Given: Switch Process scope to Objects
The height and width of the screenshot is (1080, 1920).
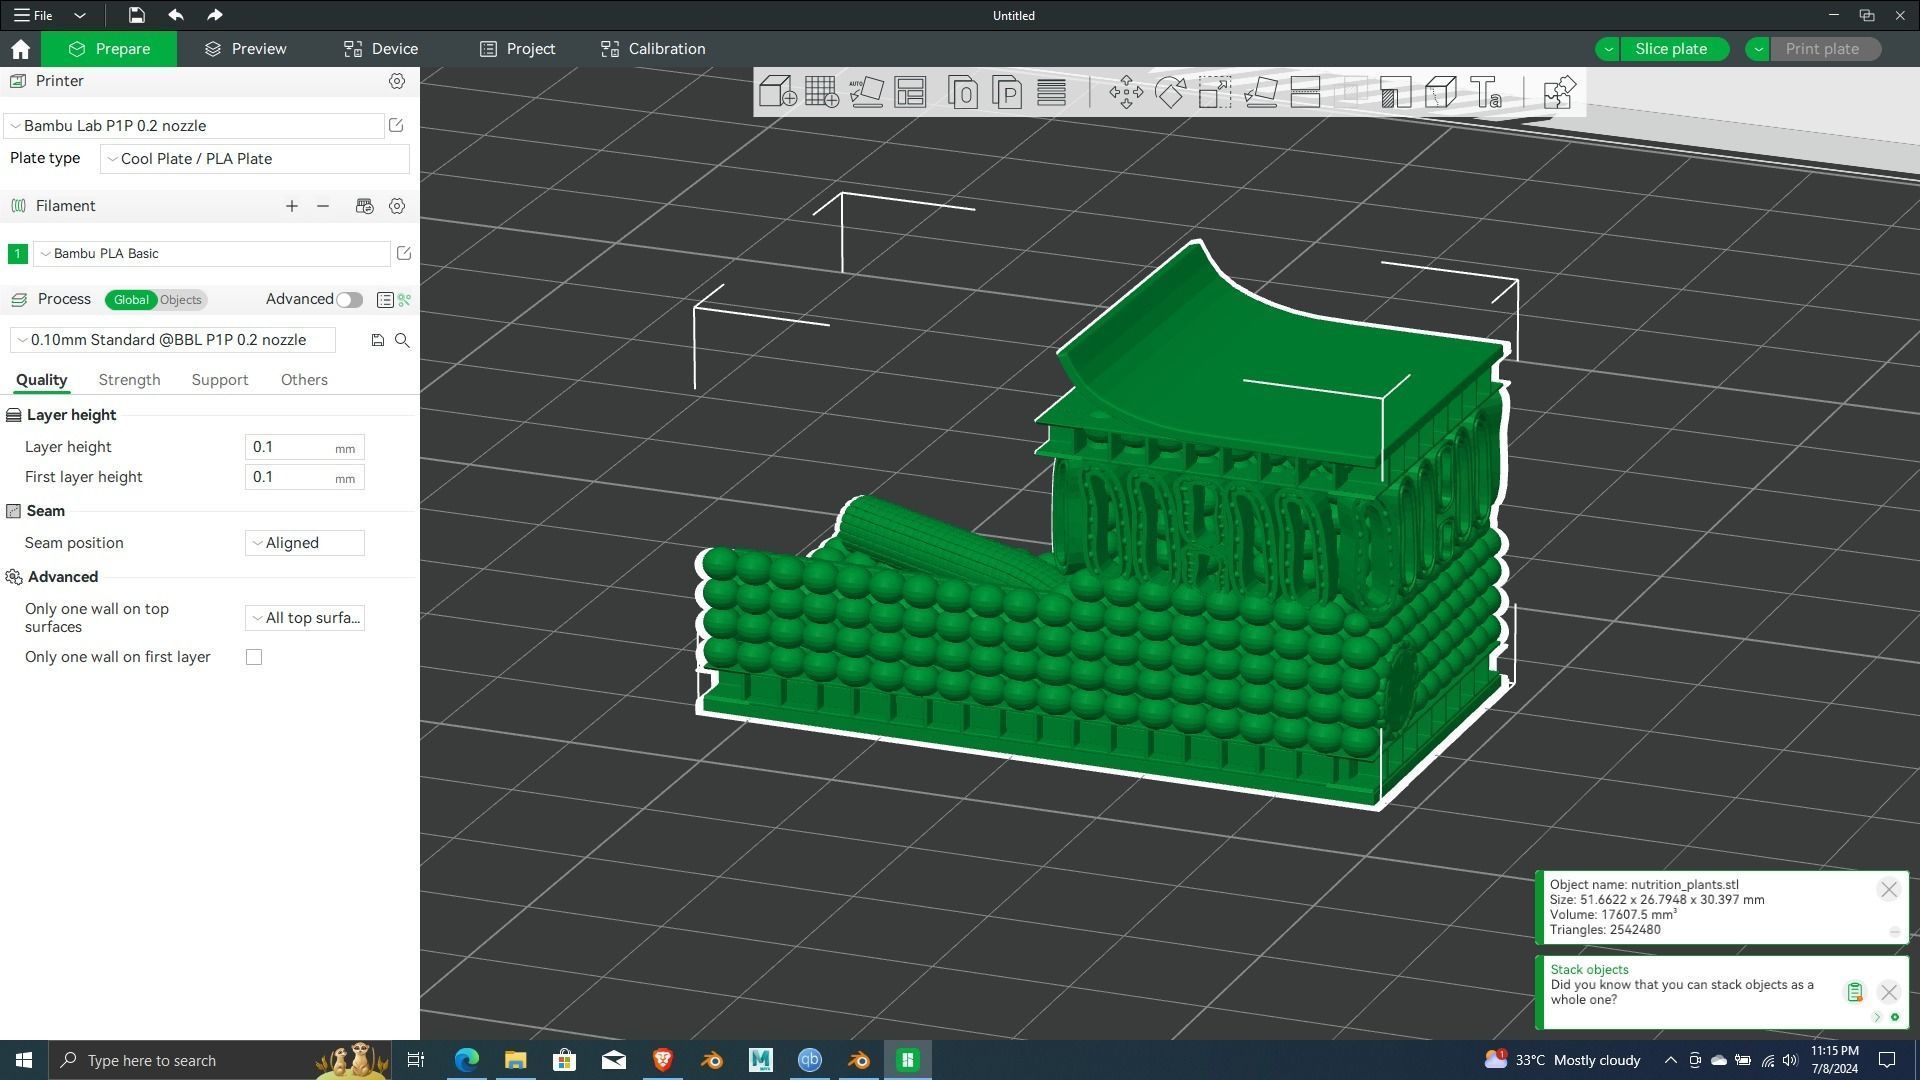Looking at the screenshot, I should (x=181, y=300).
